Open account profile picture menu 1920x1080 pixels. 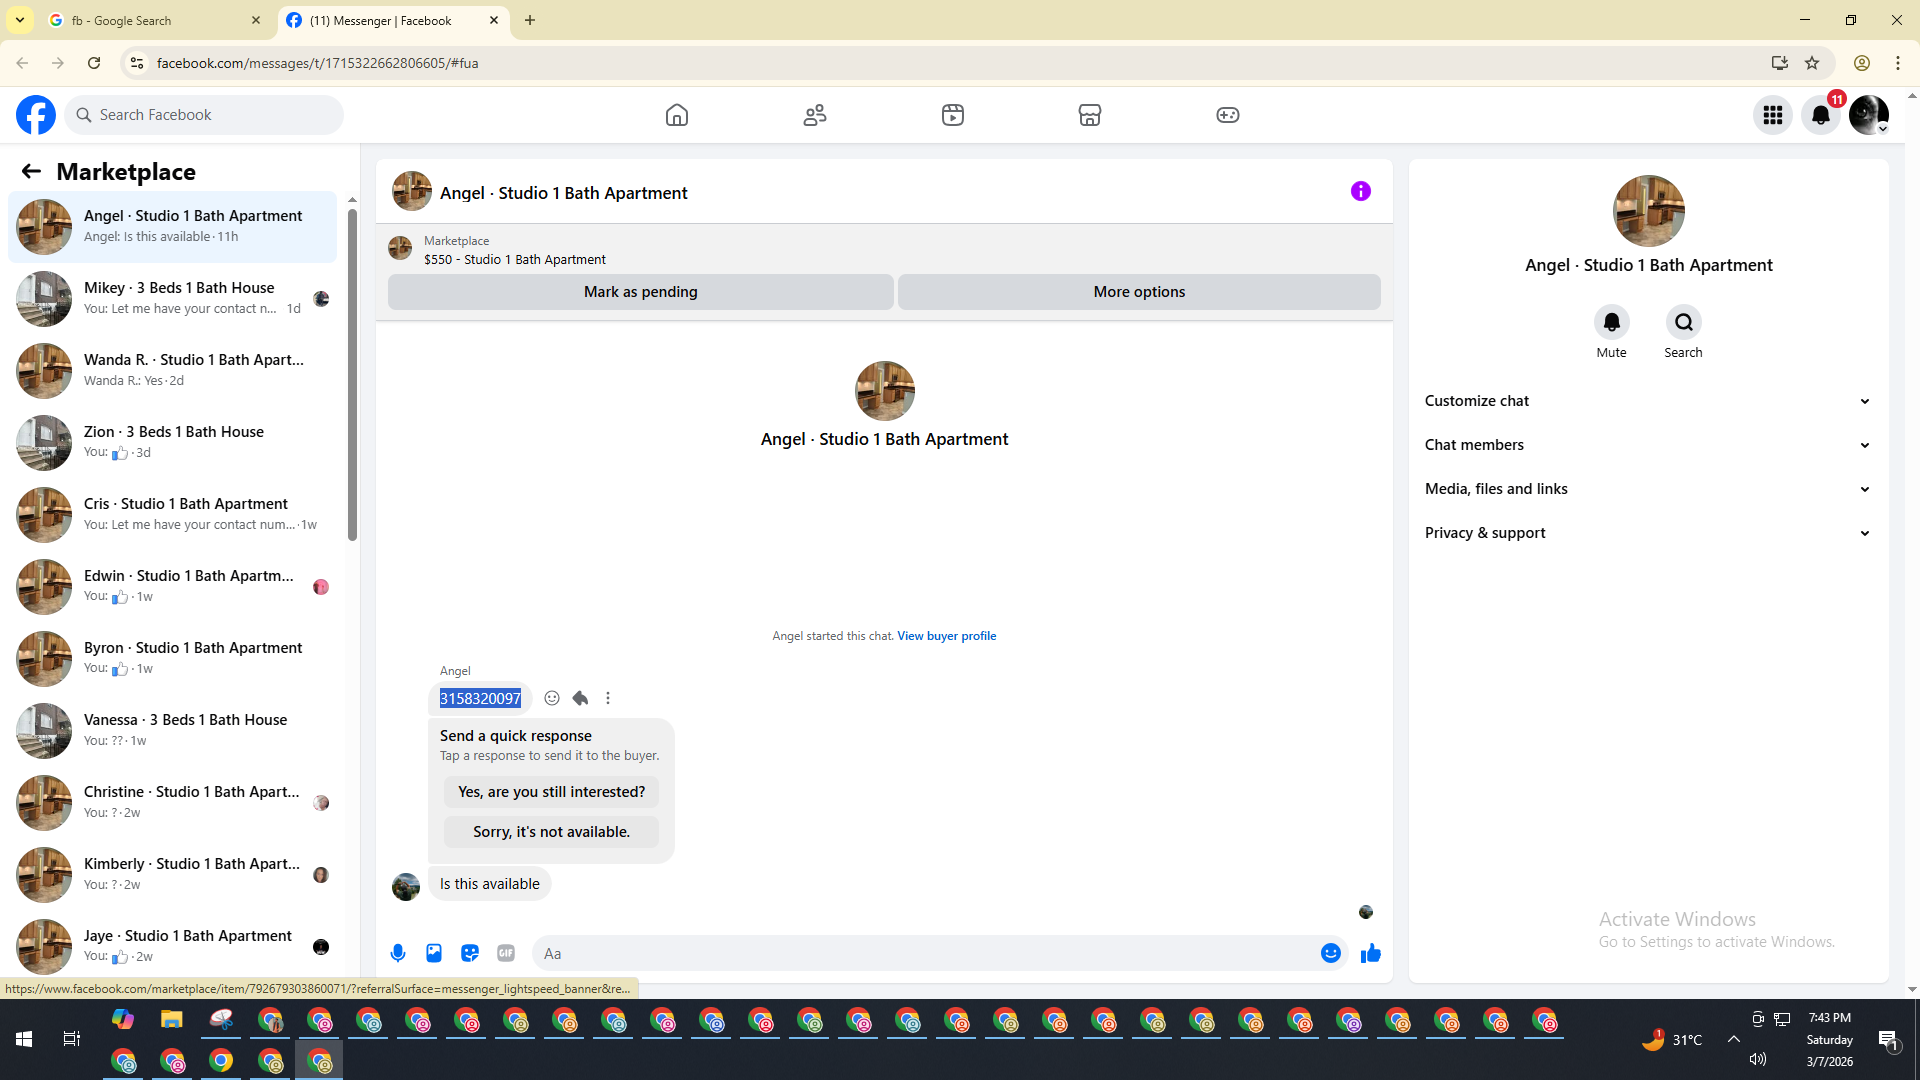pos(1869,115)
